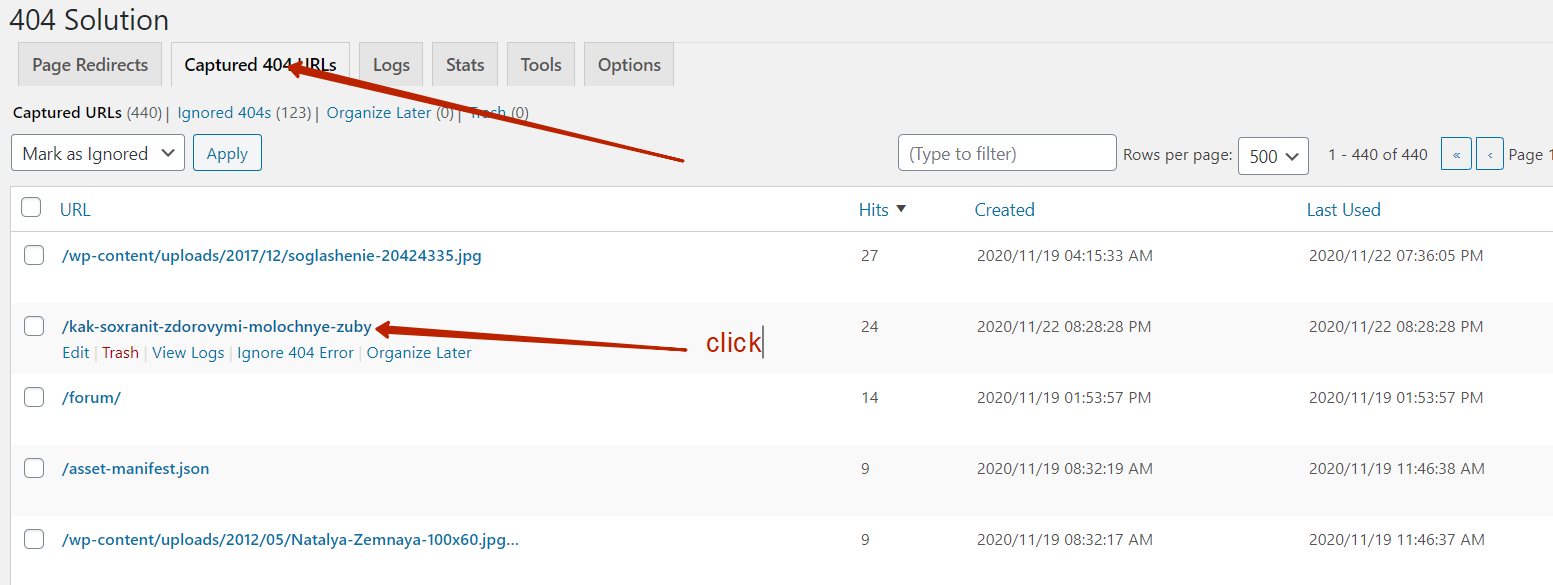Go to first page with double-arrow button
This screenshot has width=1553, height=585.
coord(1456,155)
